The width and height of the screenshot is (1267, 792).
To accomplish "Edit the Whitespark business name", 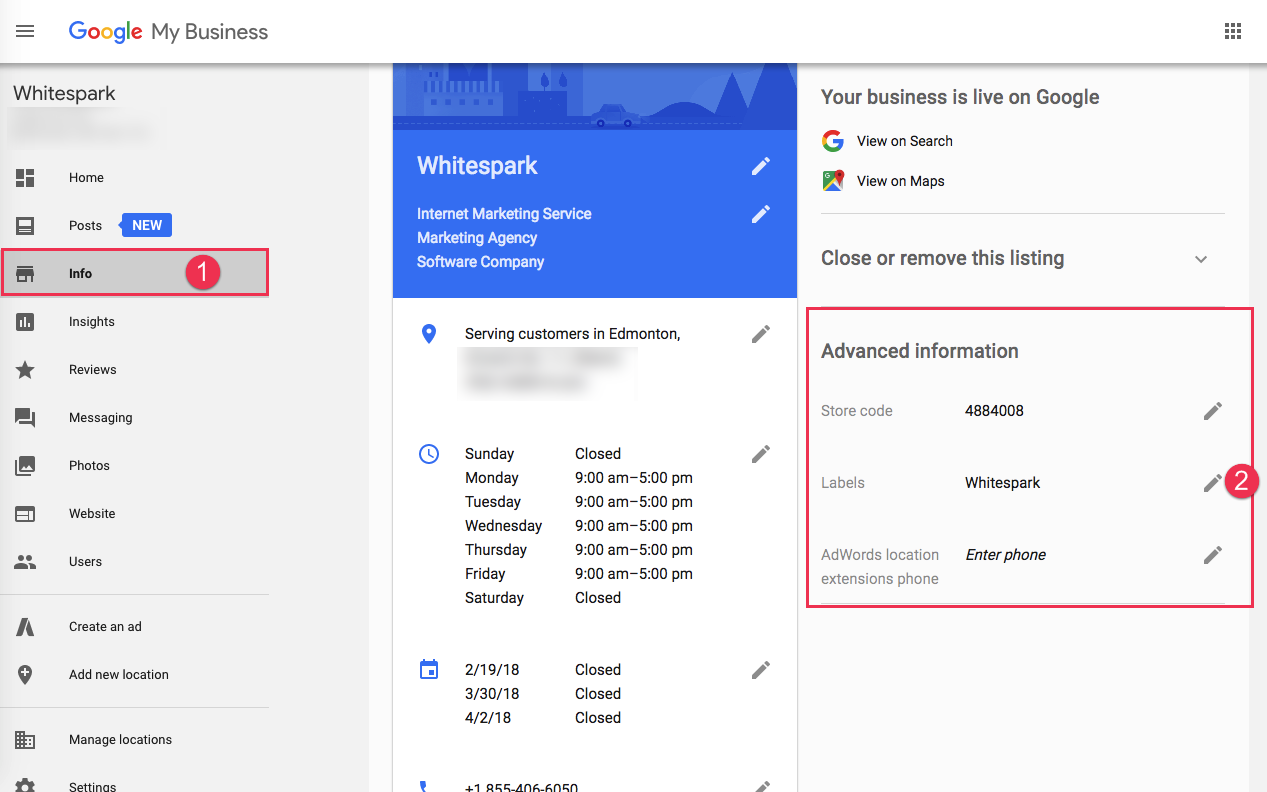I will coord(761,166).
